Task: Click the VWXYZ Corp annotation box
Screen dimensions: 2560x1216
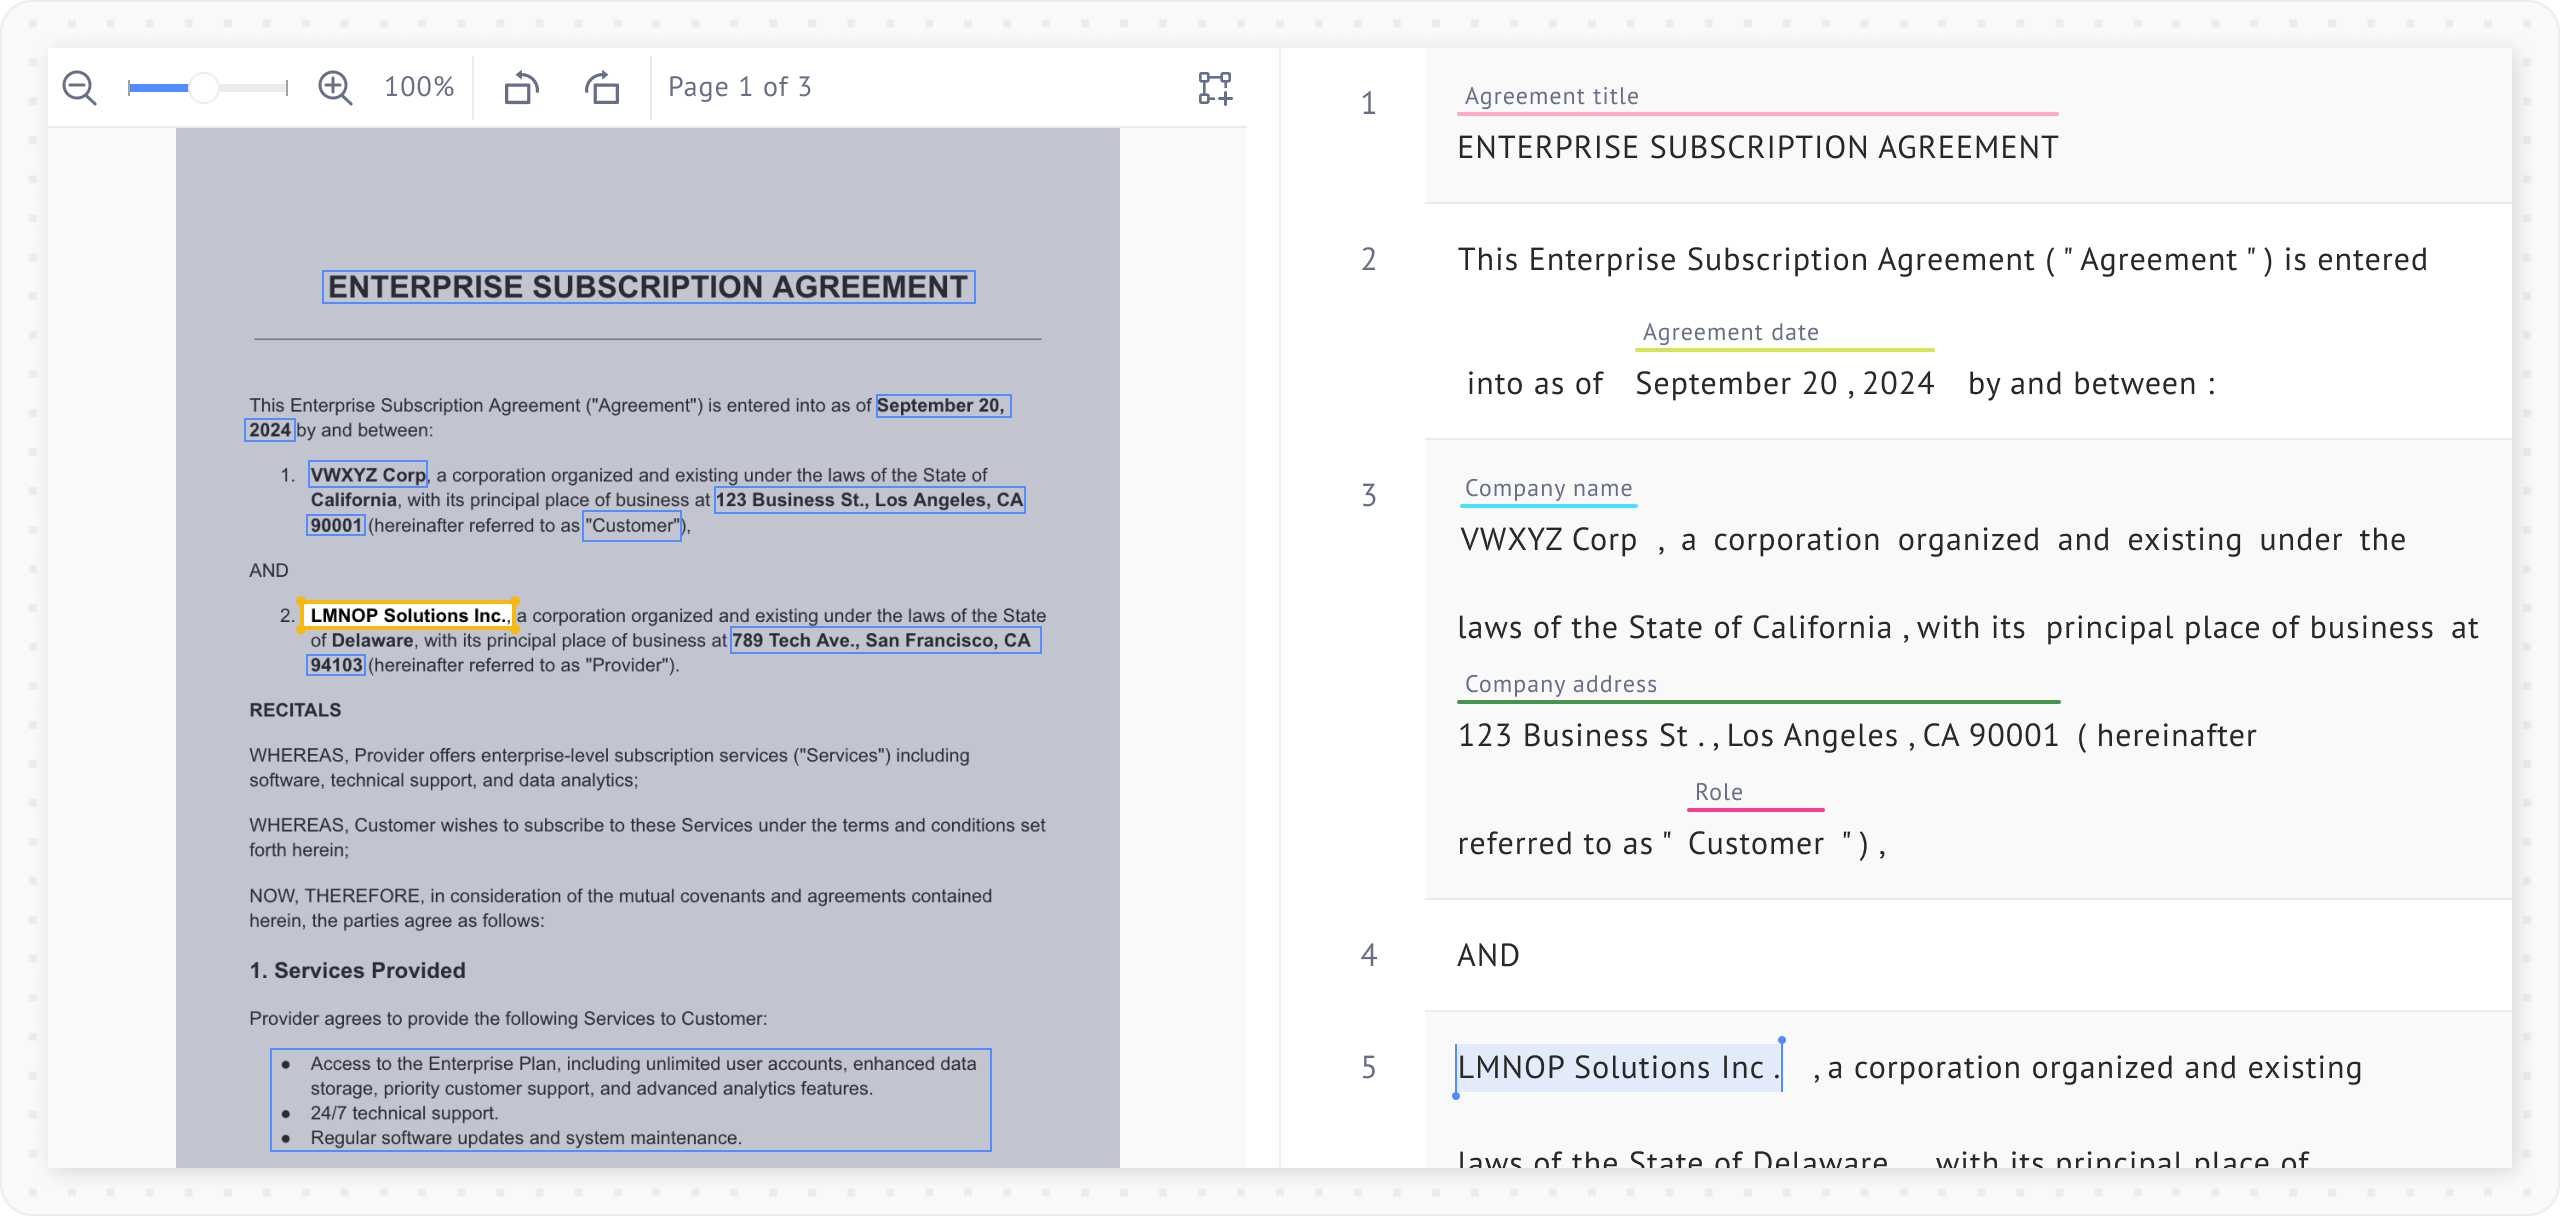Action: pos(368,474)
